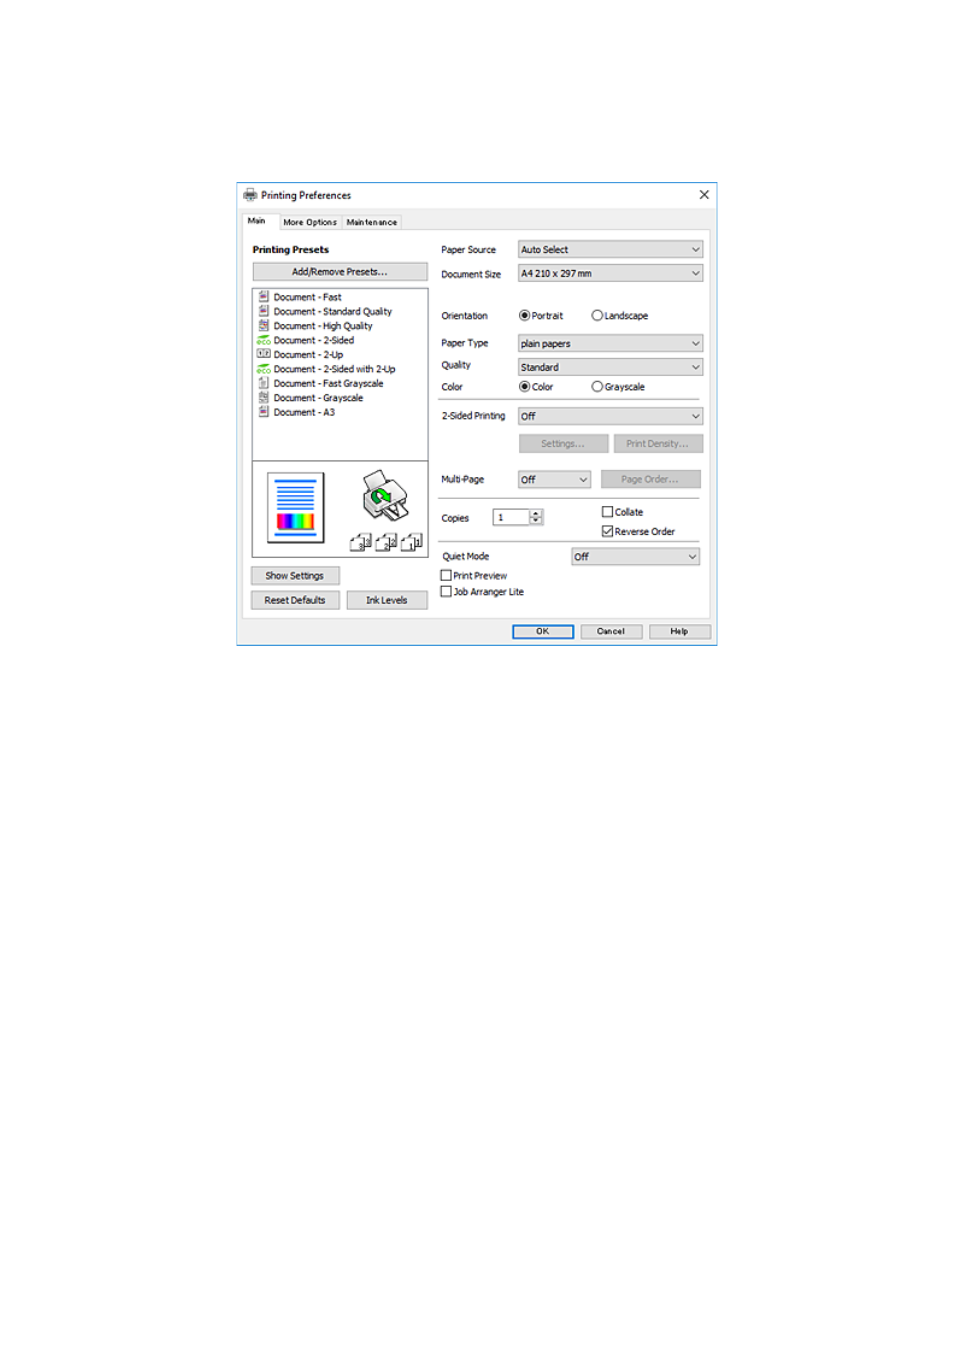This screenshot has height=1350, width=954.
Task: Select 'Document - 2-Sided with 2-Up' preset text
Action: [335, 369]
